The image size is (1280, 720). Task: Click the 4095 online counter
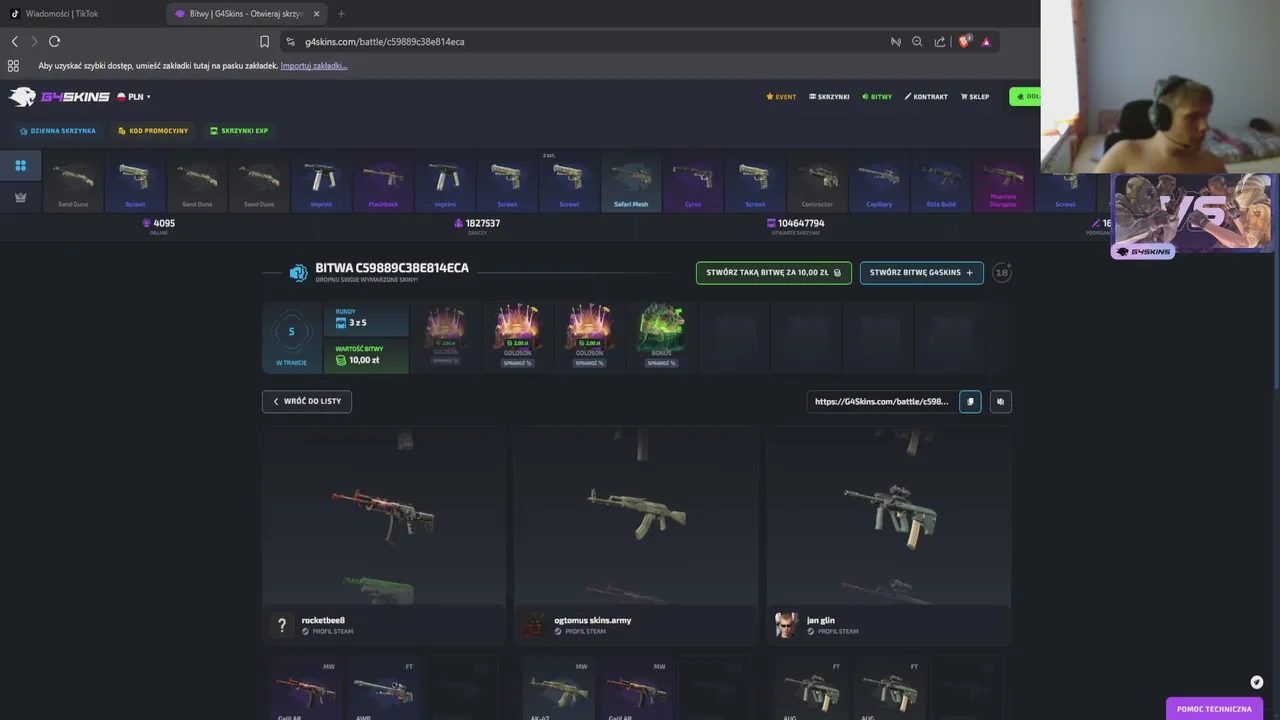coord(159,224)
